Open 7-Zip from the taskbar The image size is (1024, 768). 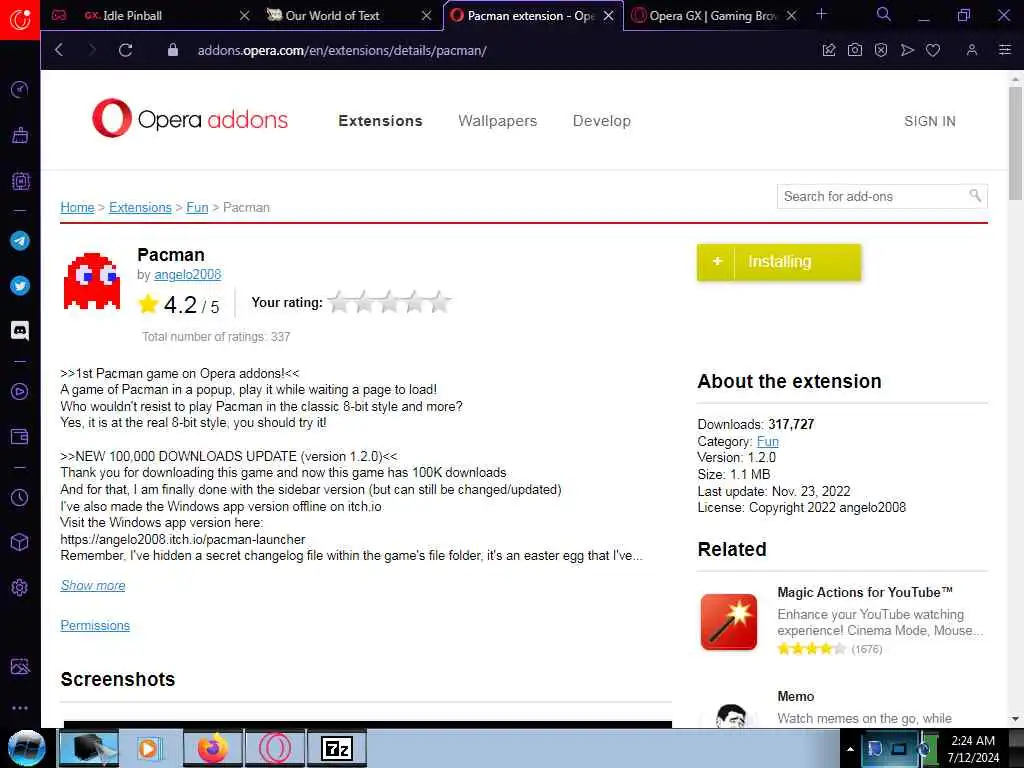(x=337, y=748)
